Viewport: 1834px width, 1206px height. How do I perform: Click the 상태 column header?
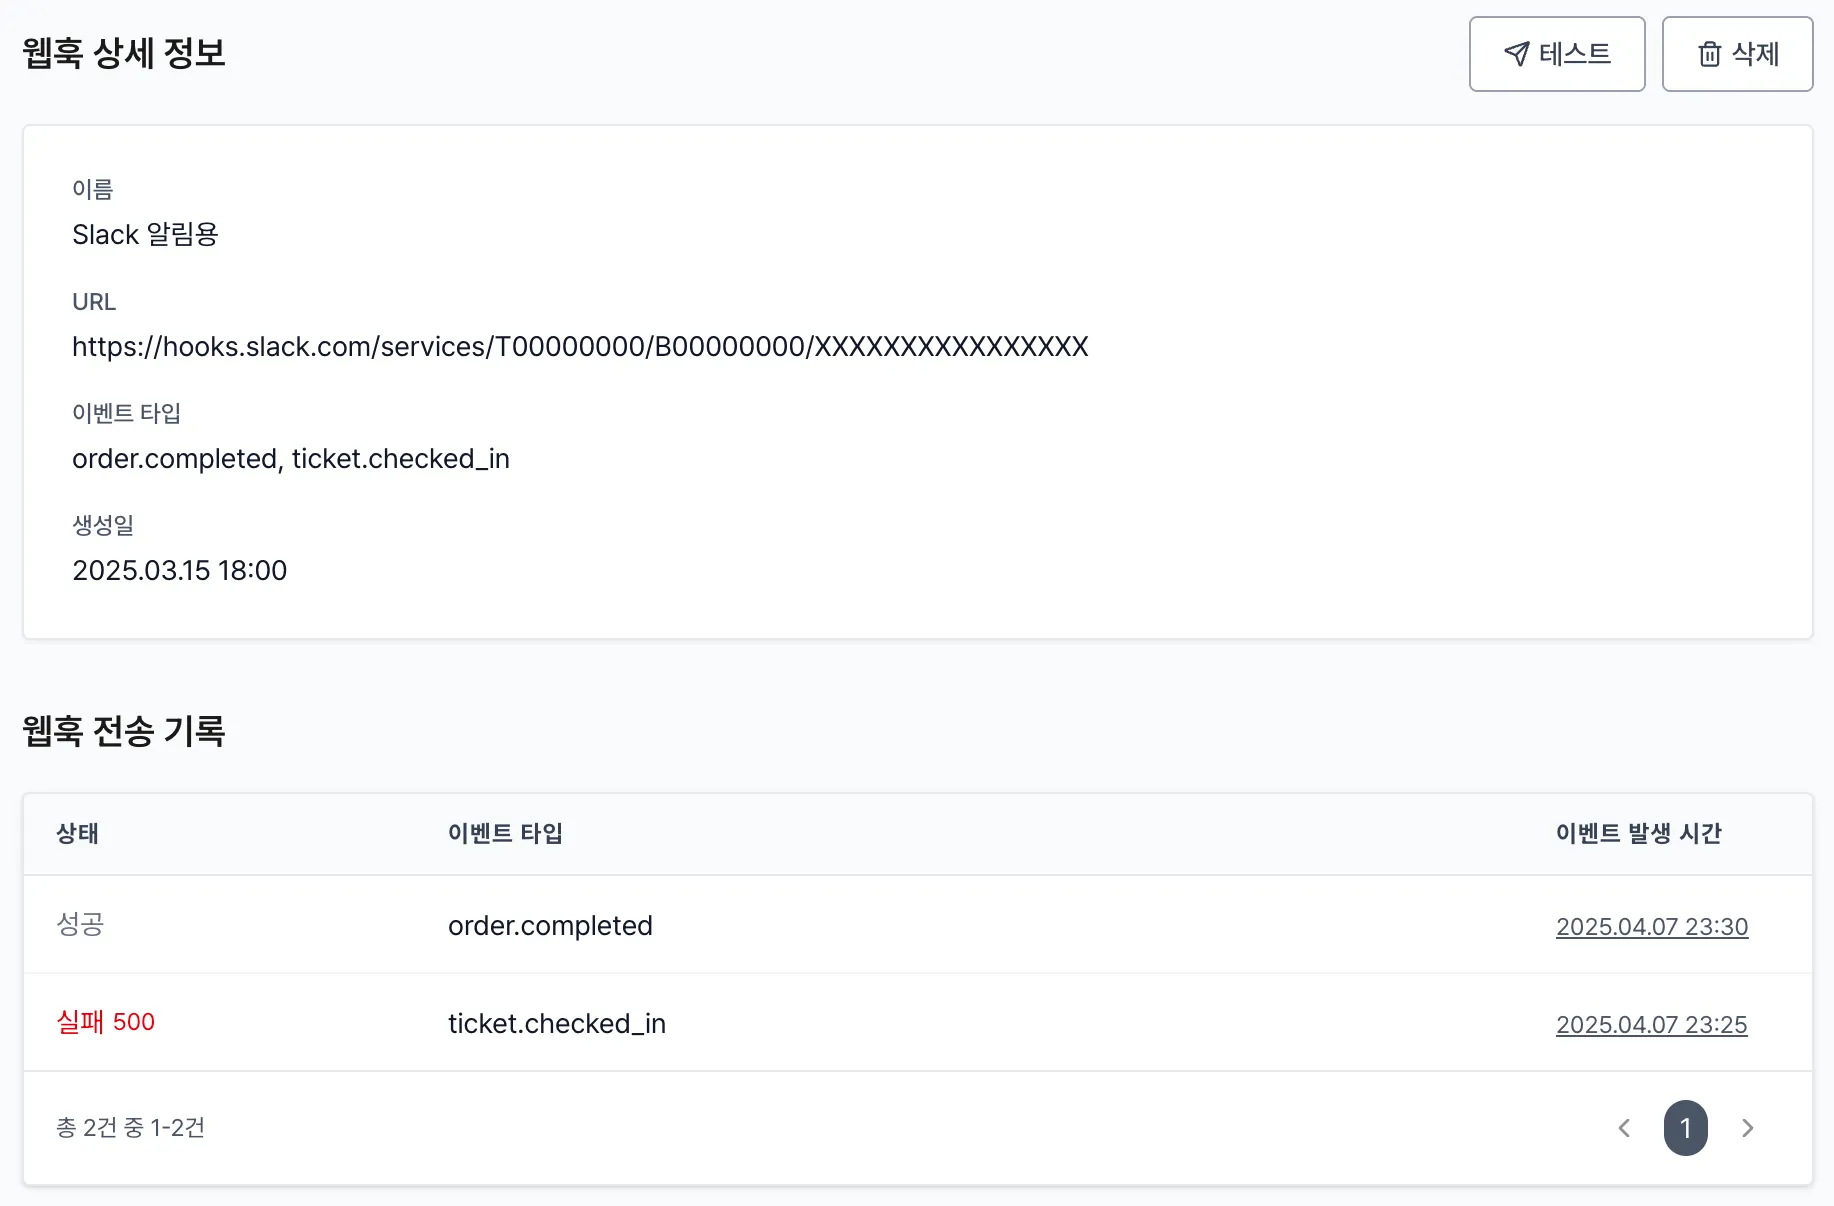click(77, 834)
